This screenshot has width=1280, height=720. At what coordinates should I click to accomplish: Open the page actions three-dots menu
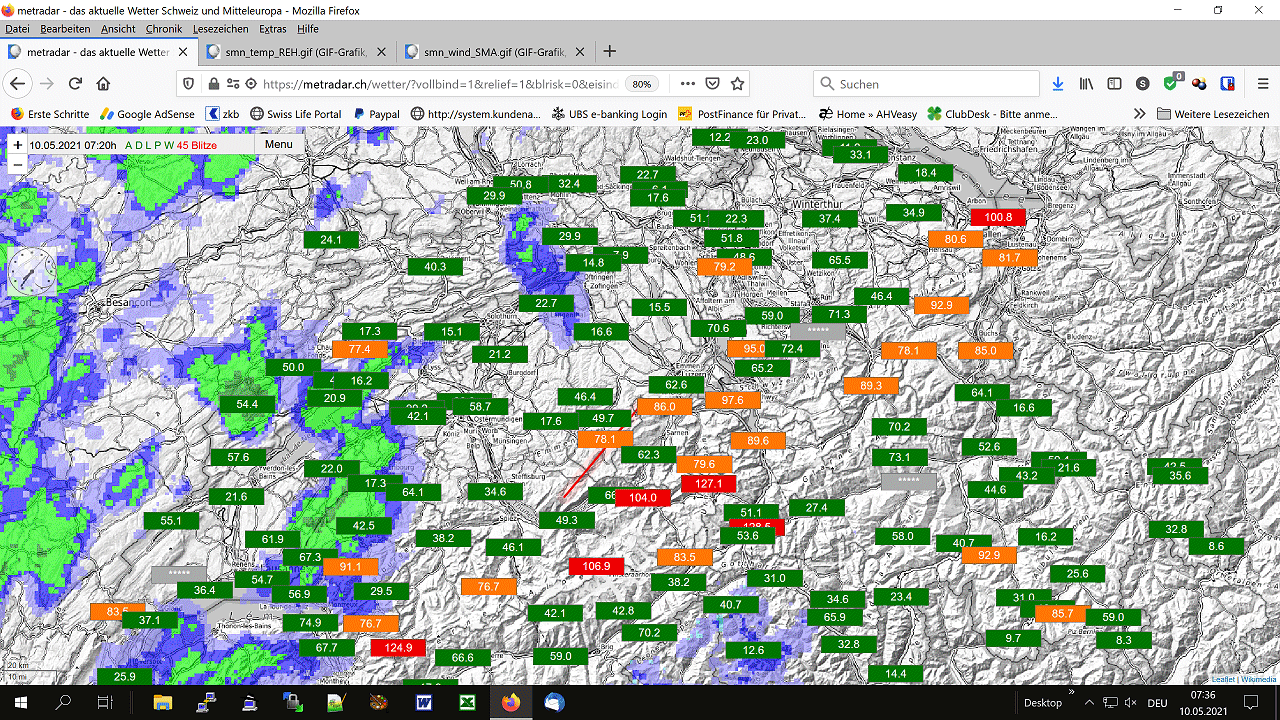[x=687, y=84]
